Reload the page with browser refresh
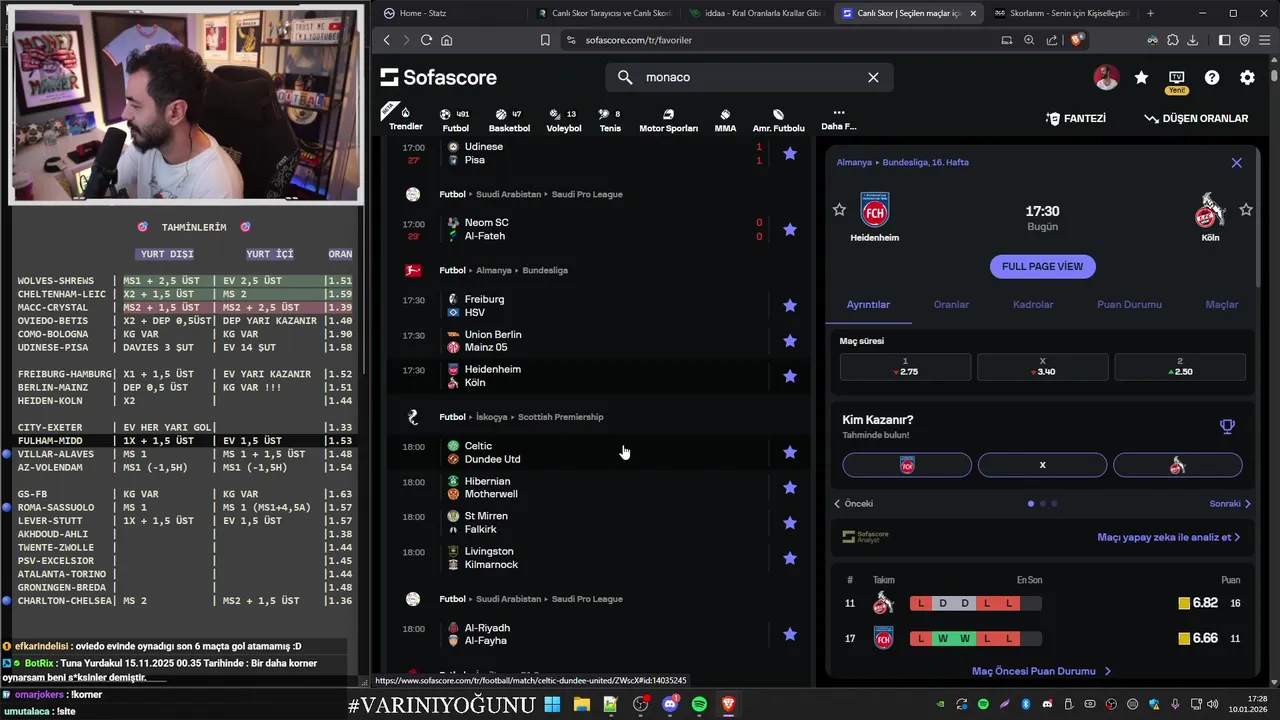1280x720 pixels. [x=426, y=40]
